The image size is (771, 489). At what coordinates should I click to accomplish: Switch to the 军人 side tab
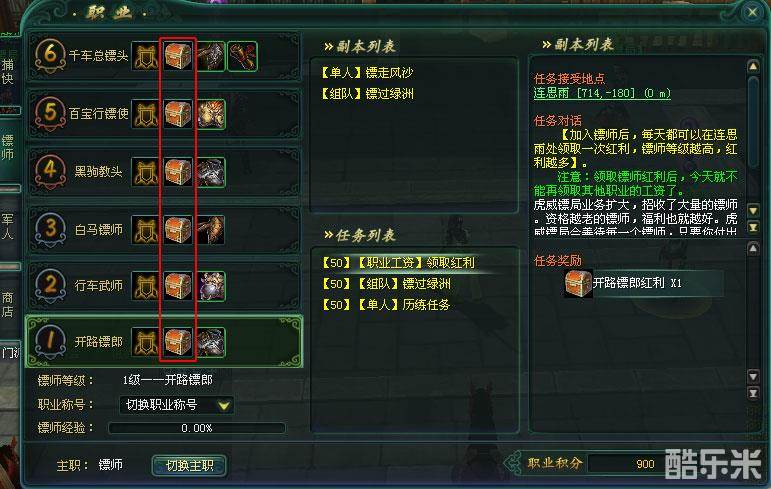[x=8, y=227]
